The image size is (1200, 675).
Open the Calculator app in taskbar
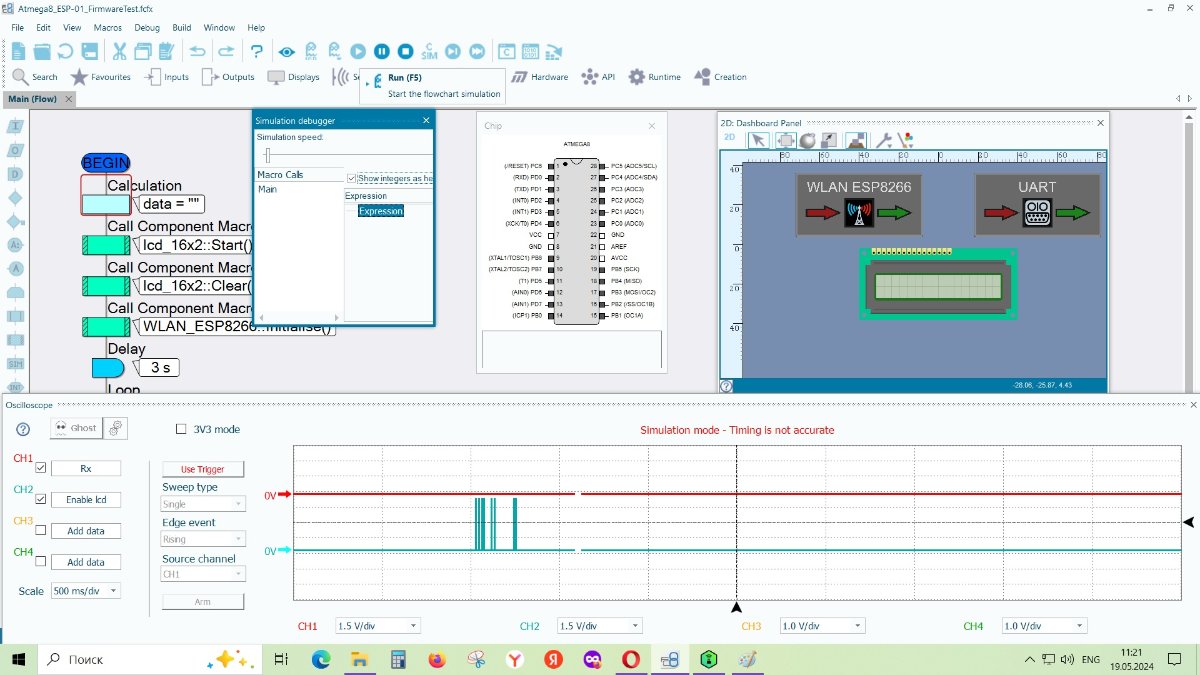pos(397,659)
